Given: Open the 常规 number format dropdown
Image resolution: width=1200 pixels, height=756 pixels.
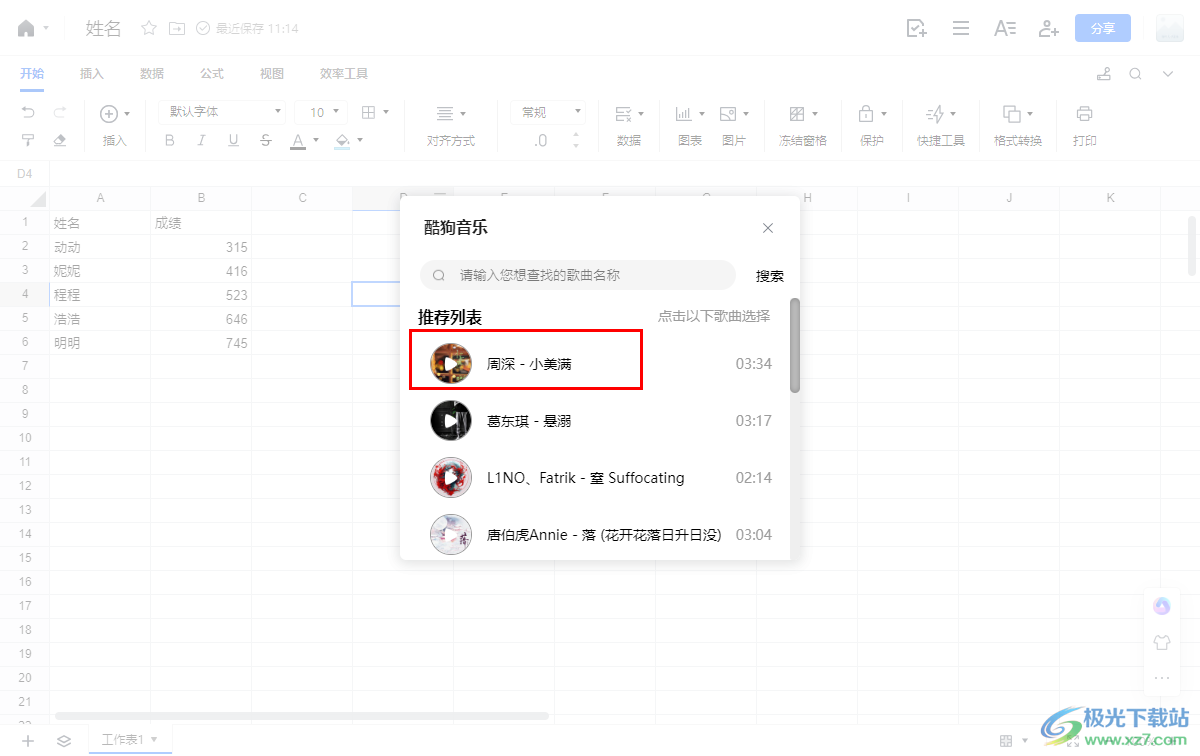Looking at the screenshot, I should (547, 112).
